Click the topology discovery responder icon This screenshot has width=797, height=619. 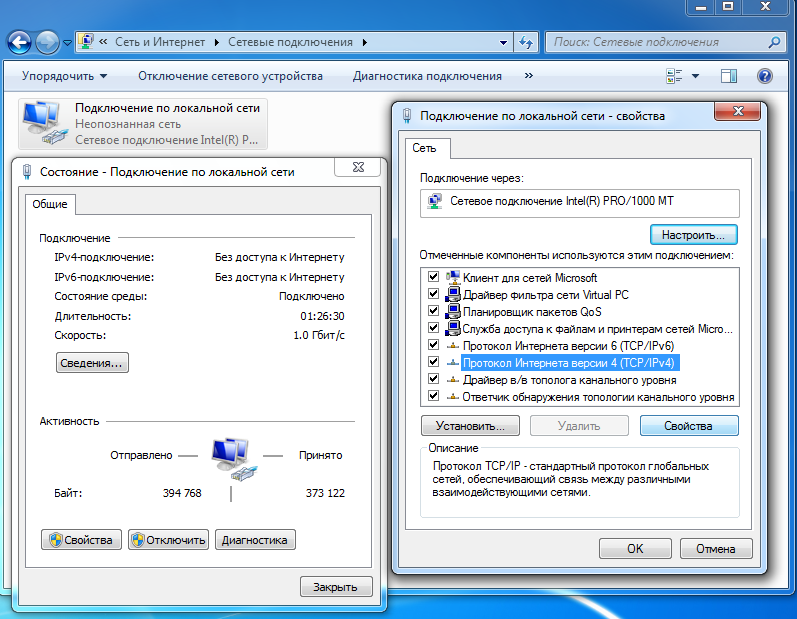click(452, 397)
